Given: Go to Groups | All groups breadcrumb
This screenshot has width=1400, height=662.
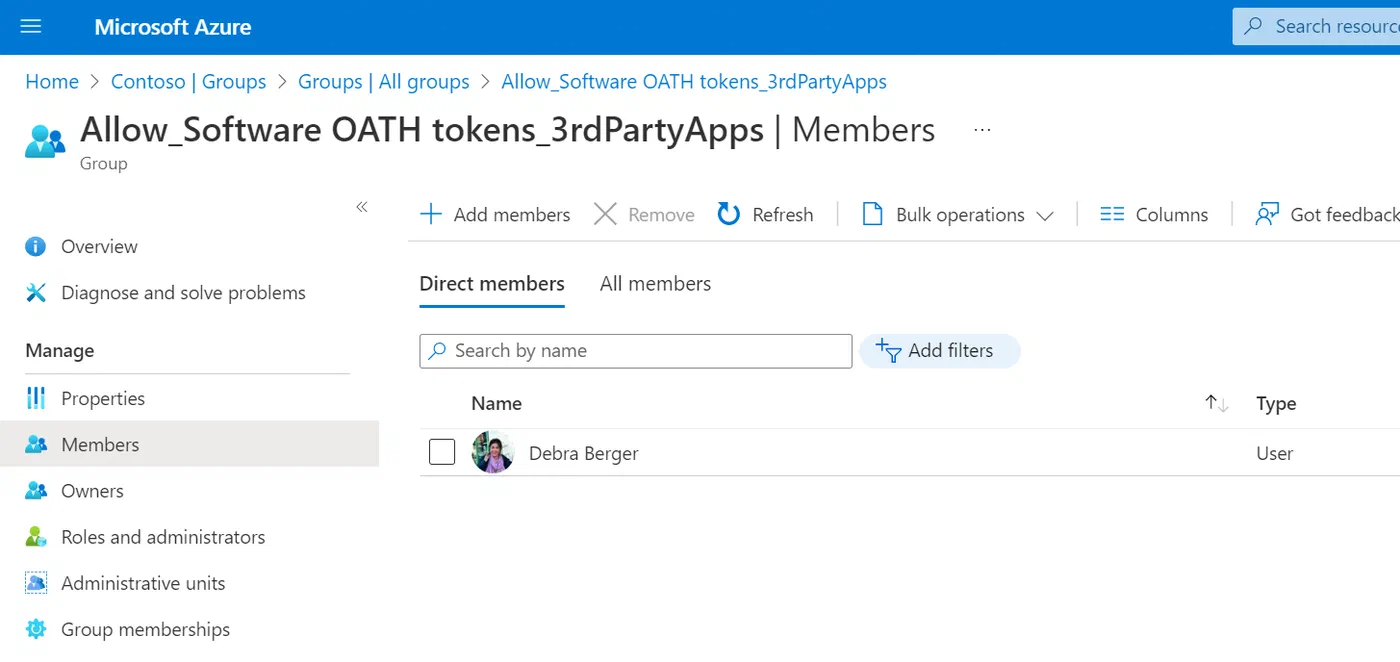Looking at the screenshot, I should tap(384, 82).
